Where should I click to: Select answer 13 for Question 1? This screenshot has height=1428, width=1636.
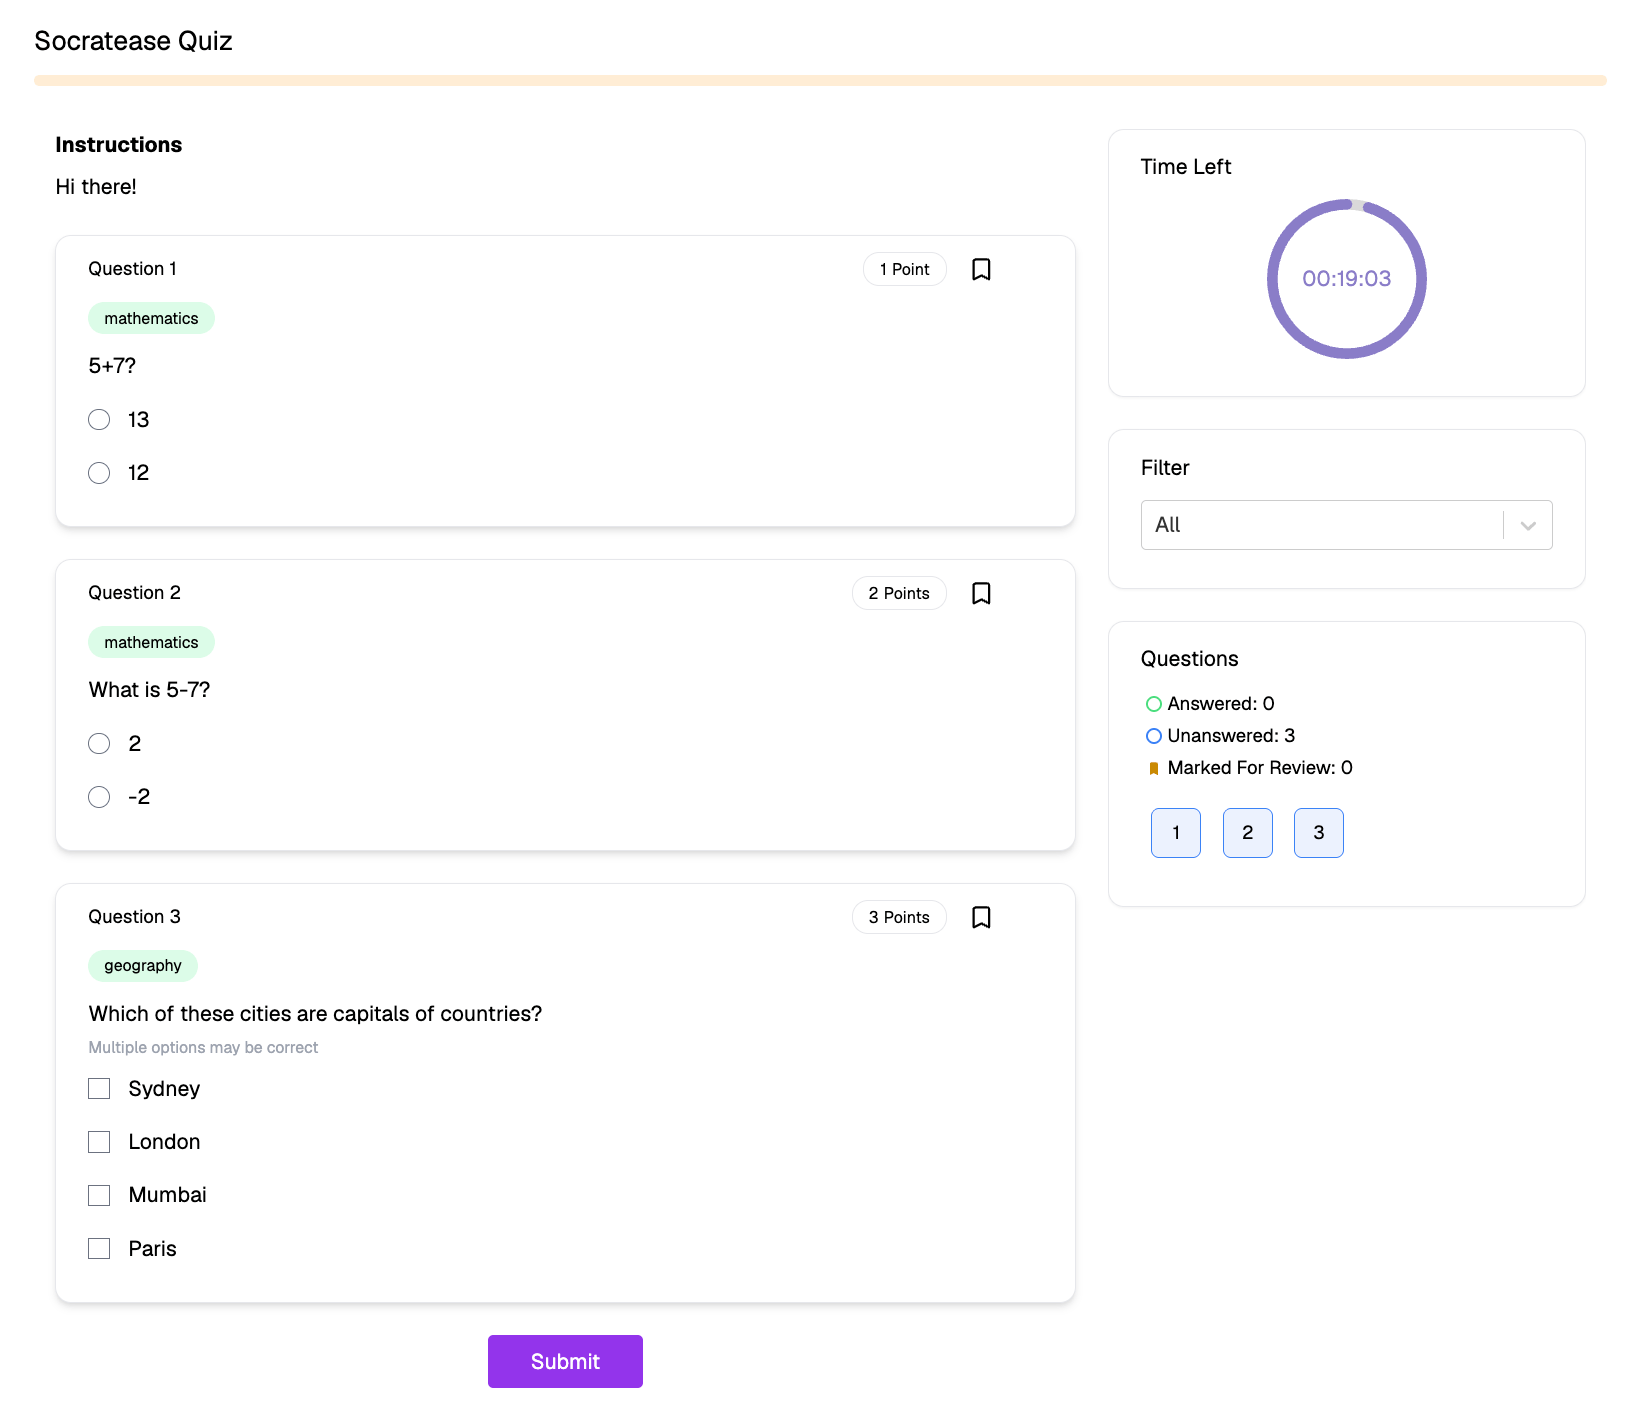[99, 420]
